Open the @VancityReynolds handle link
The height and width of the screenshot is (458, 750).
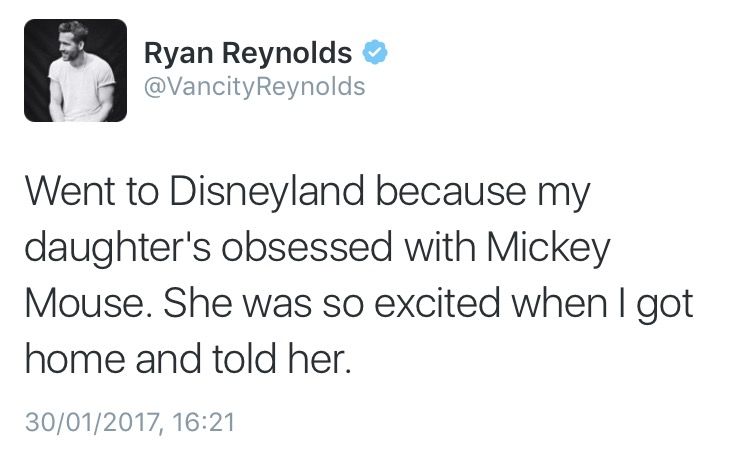tap(255, 87)
